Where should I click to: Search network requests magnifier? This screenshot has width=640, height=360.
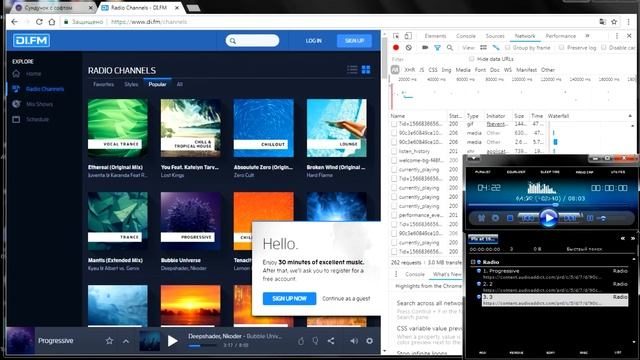pyautogui.click(x=450, y=48)
